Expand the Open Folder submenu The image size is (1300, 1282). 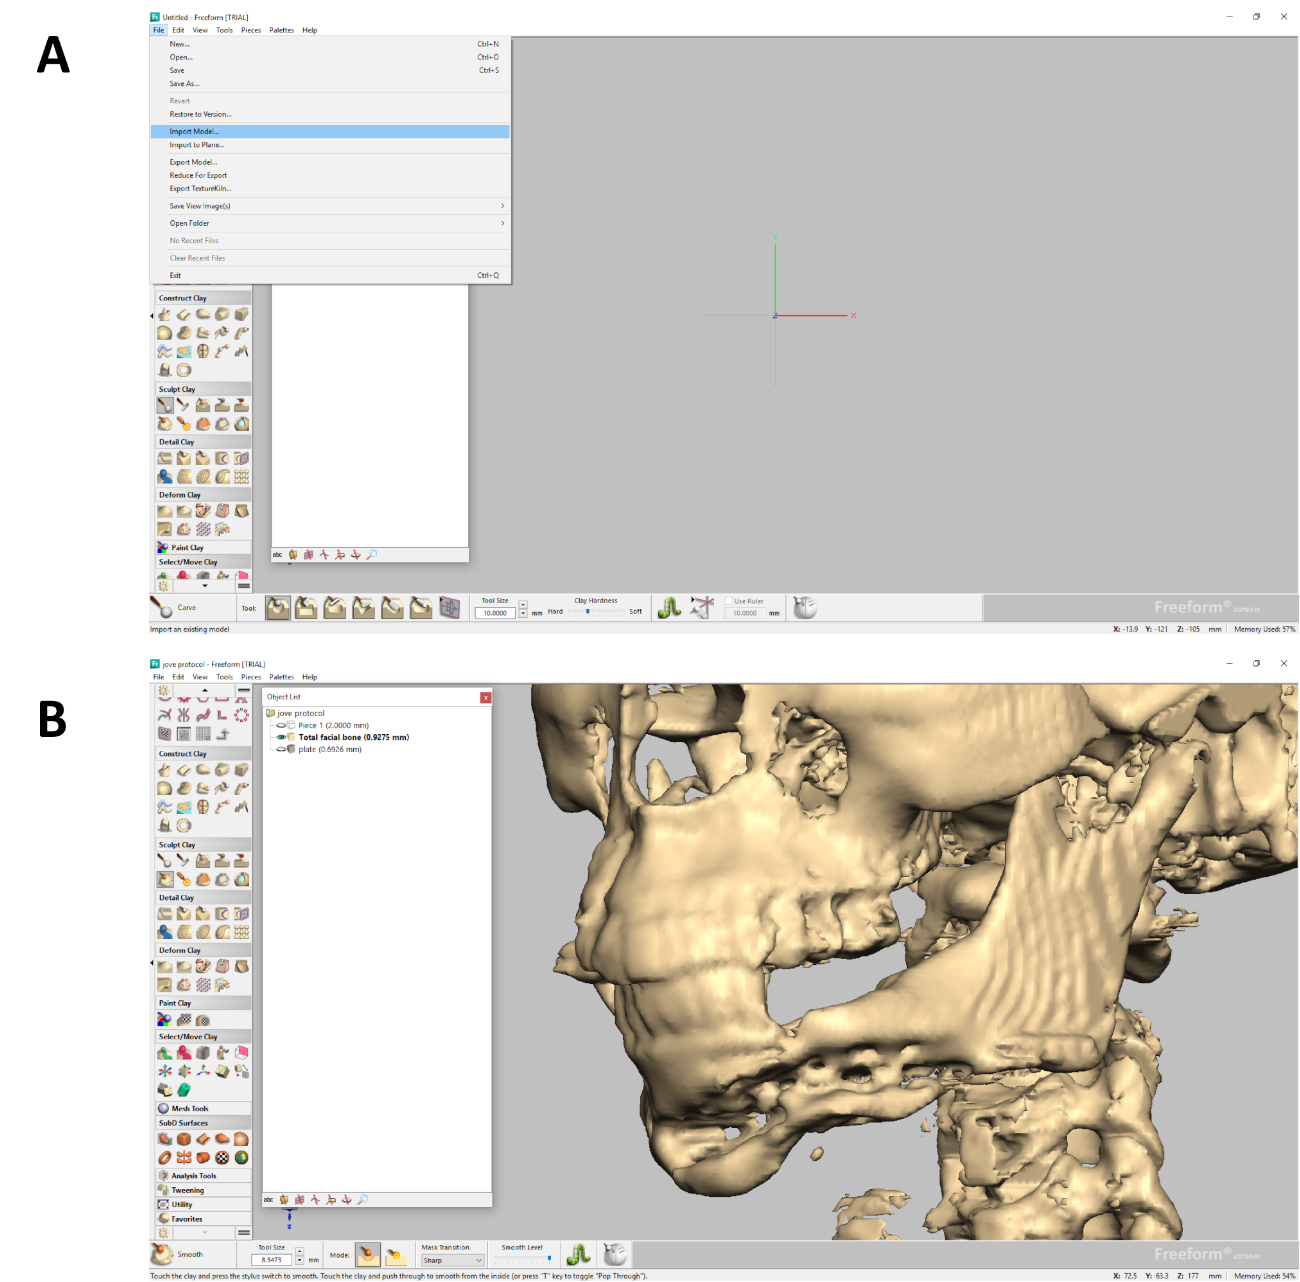330,223
